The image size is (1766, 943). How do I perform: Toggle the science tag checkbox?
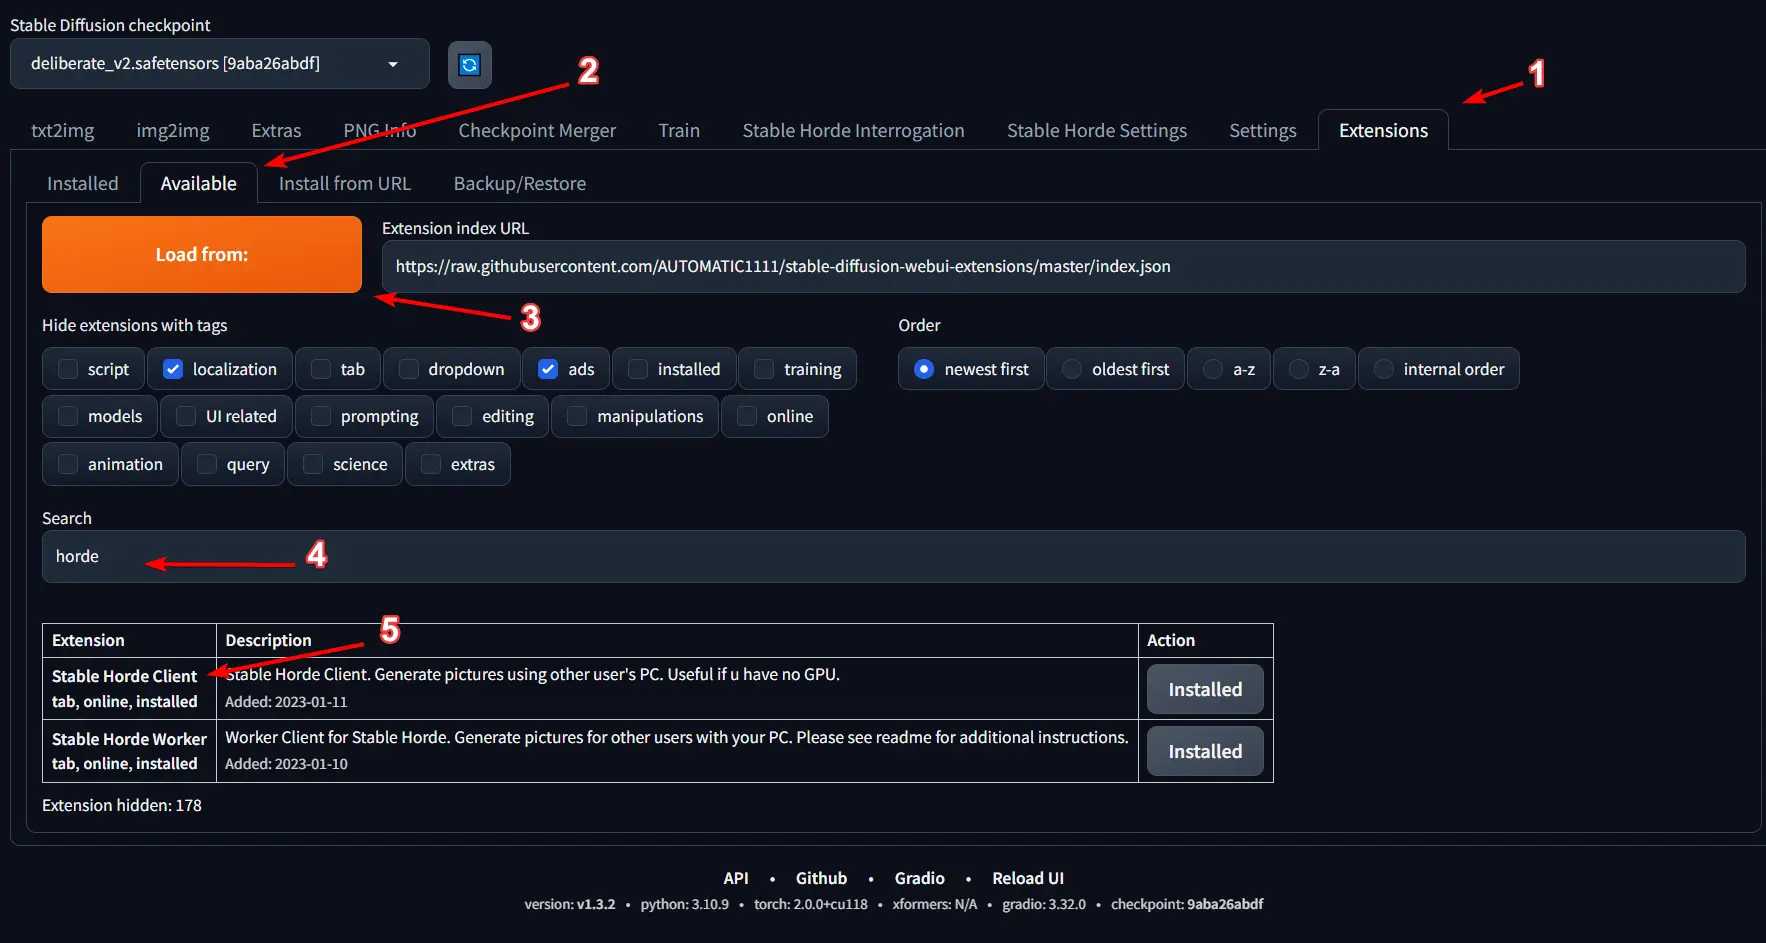(x=313, y=464)
